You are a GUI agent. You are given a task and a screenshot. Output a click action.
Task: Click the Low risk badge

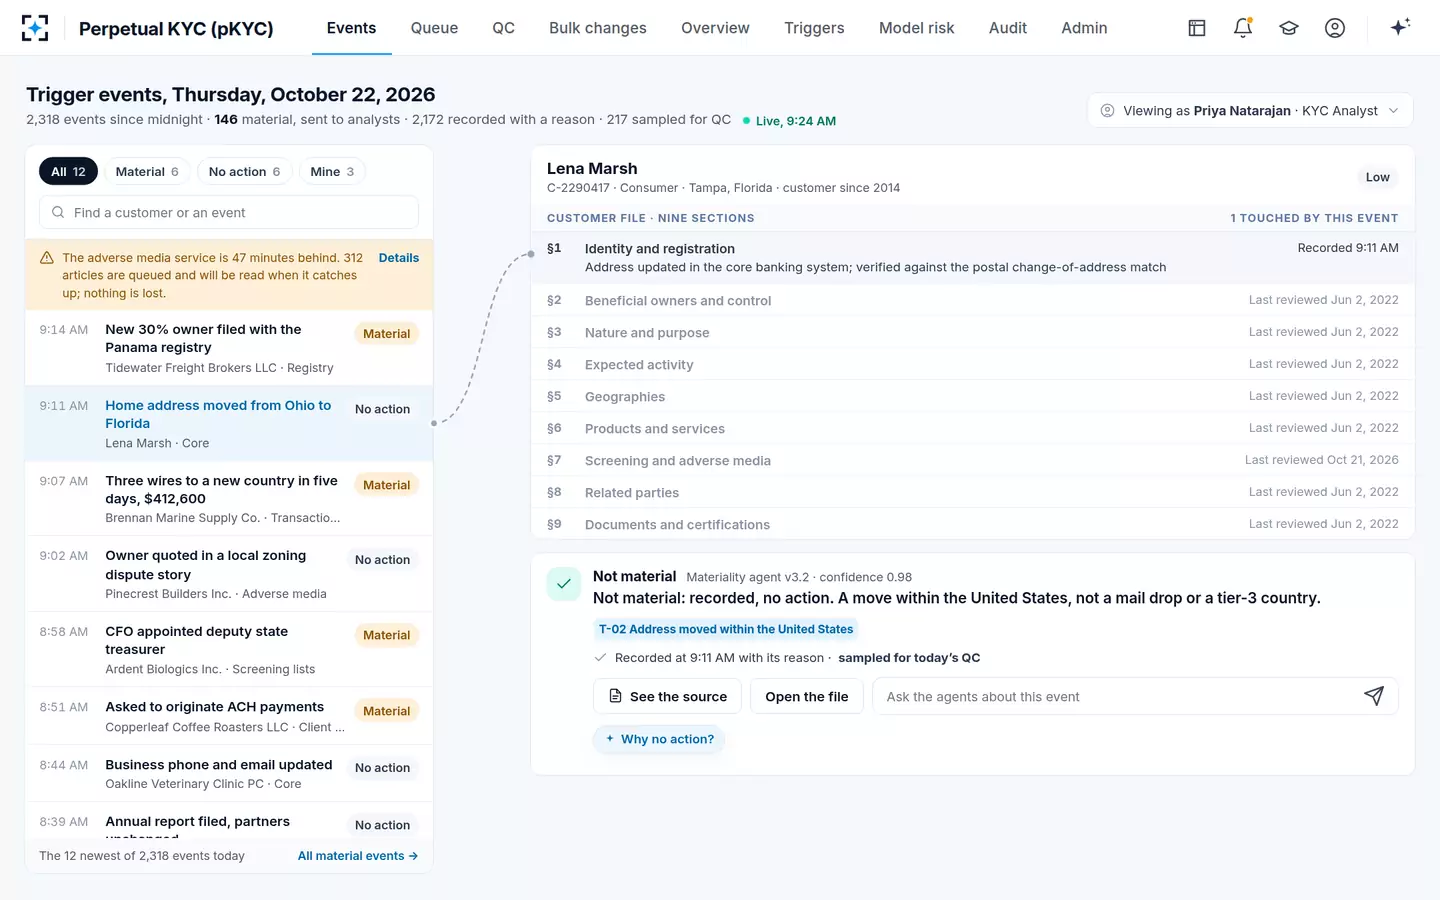pyautogui.click(x=1377, y=177)
